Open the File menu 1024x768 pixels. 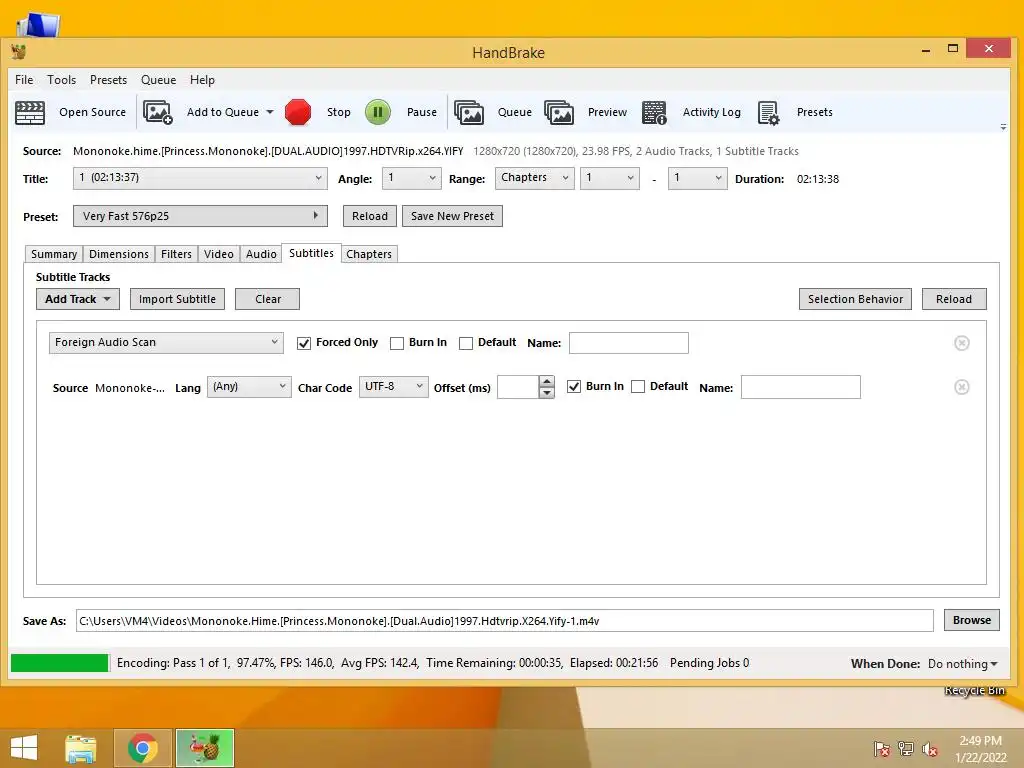click(x=24, y=80)
